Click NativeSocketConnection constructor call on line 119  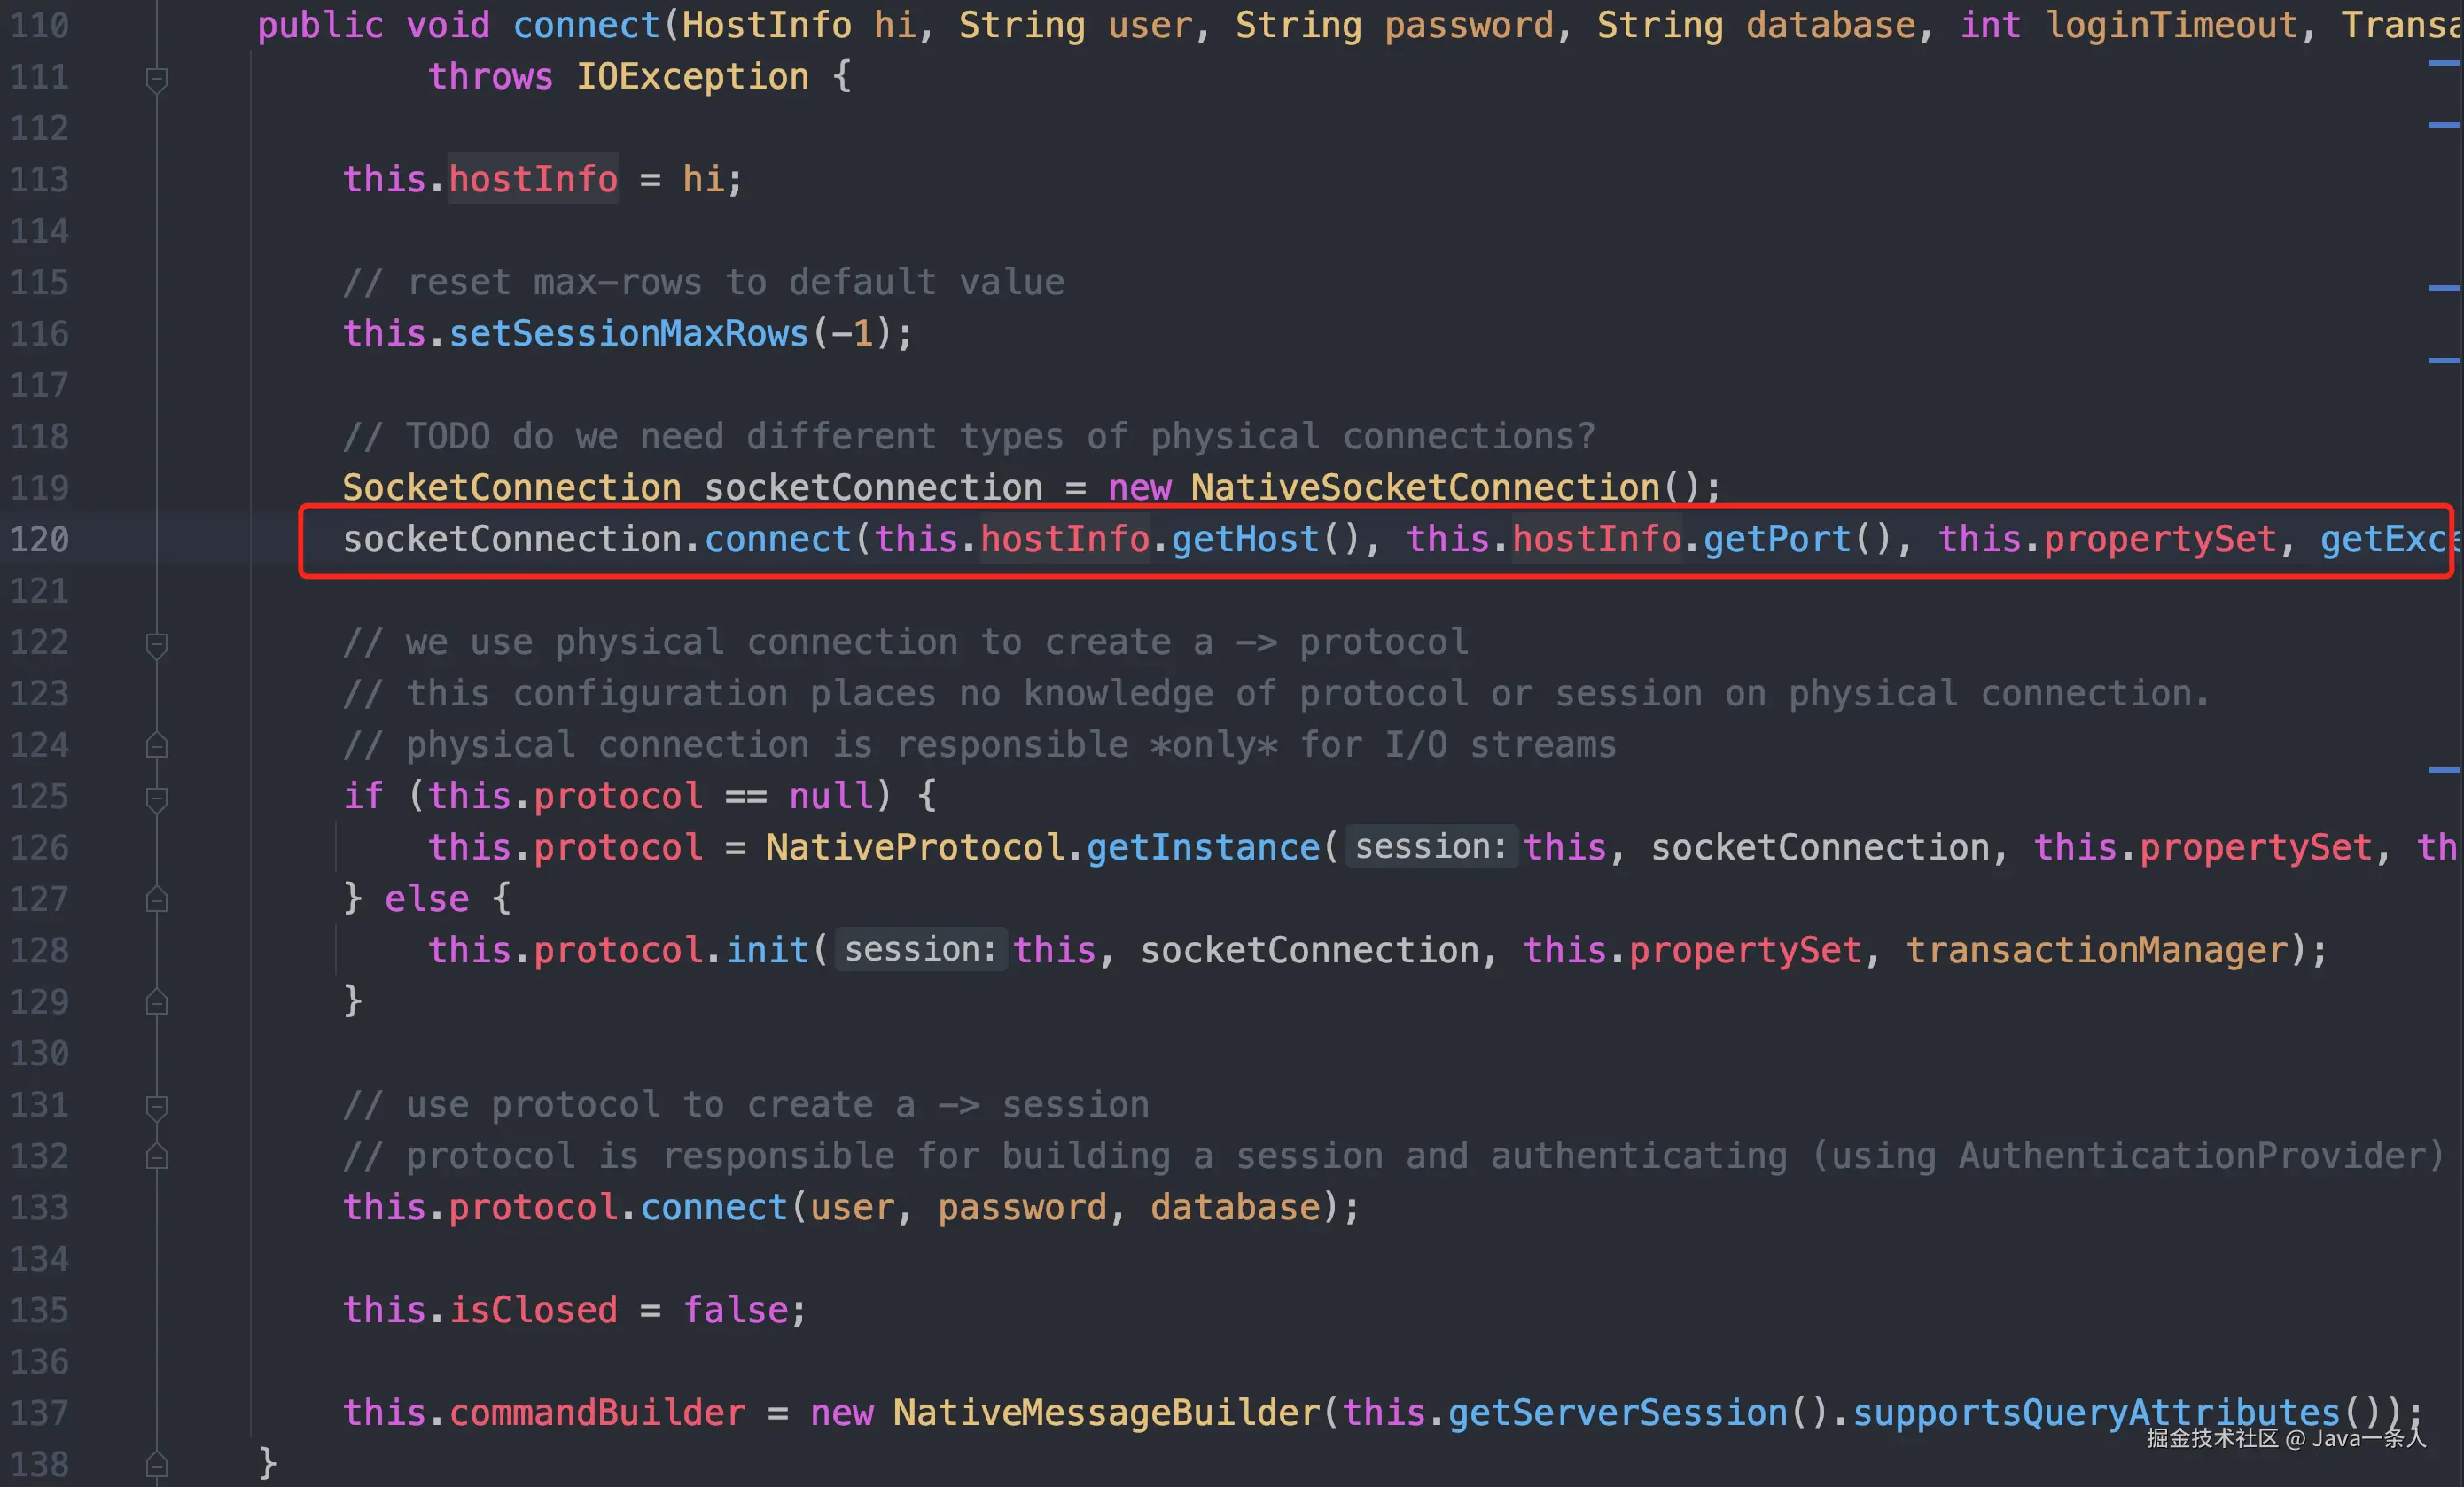[x=1424, y=488]
